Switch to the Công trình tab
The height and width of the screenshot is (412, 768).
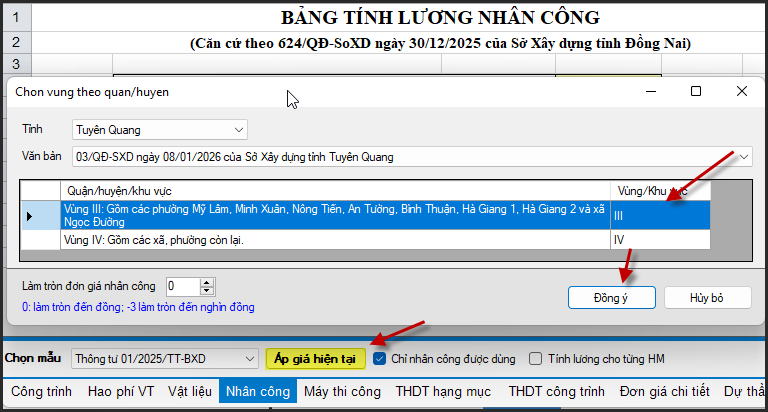point(42,391)
